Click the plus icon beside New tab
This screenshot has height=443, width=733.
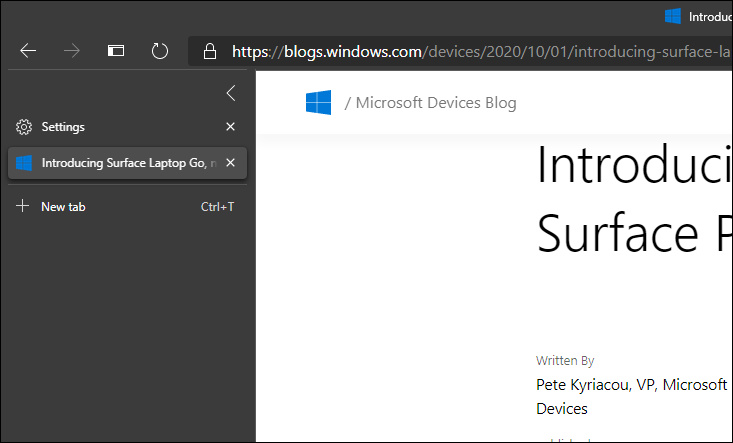click(x=22, y=206)
